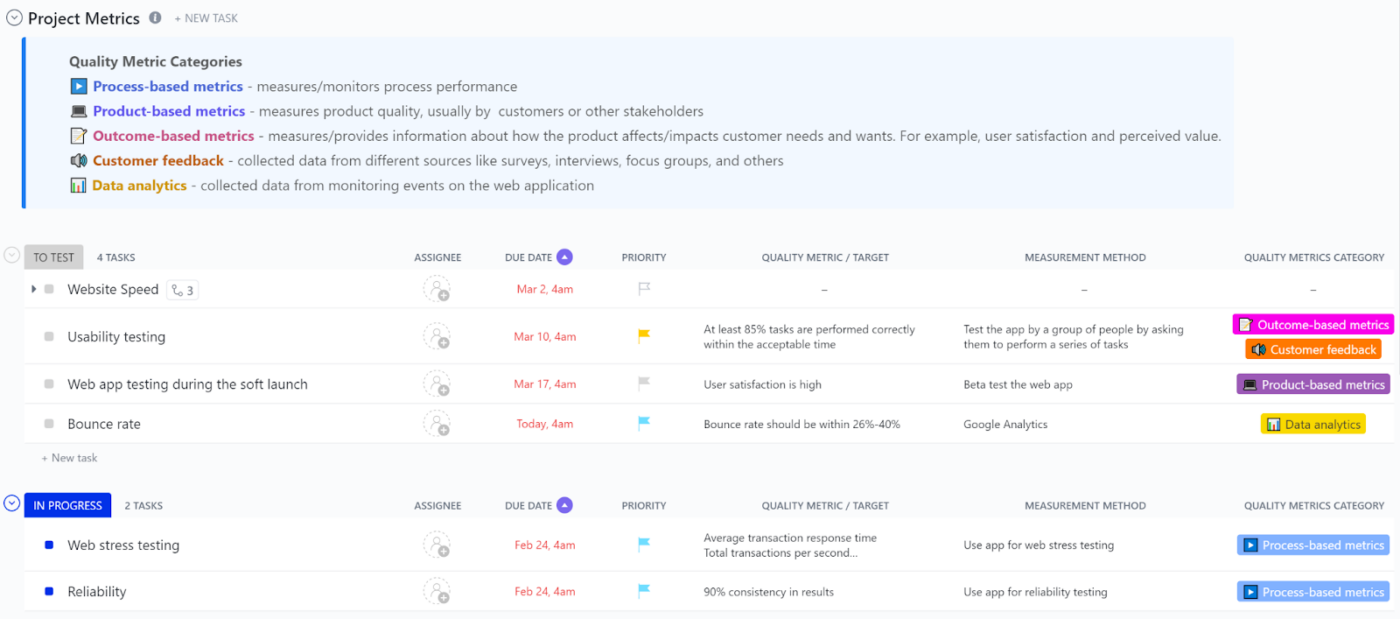Open the Web app testing during soft launch task

coord(187,384)
